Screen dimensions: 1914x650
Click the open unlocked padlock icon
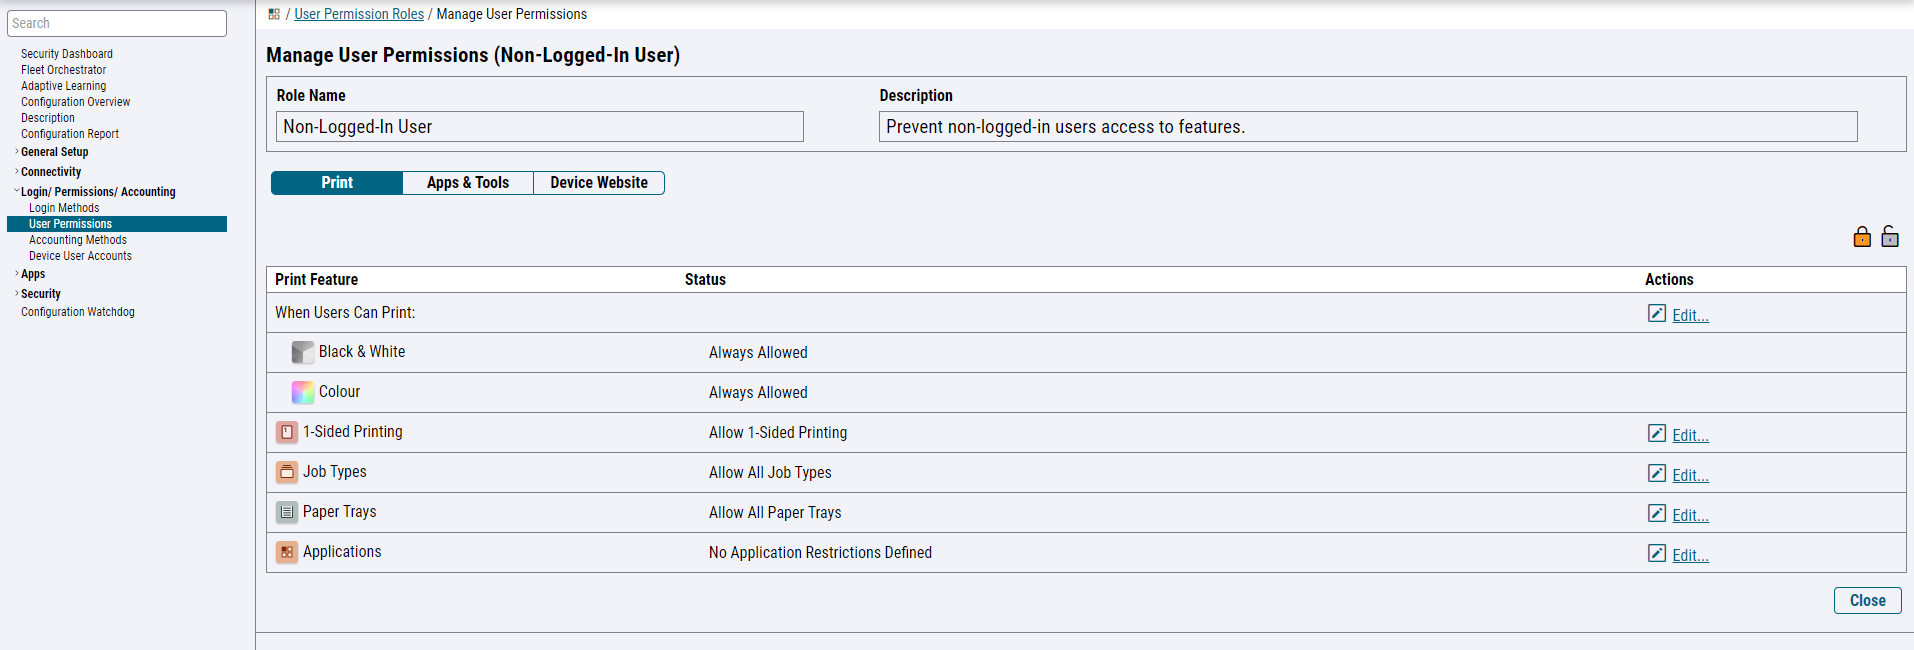[1889, 237]
